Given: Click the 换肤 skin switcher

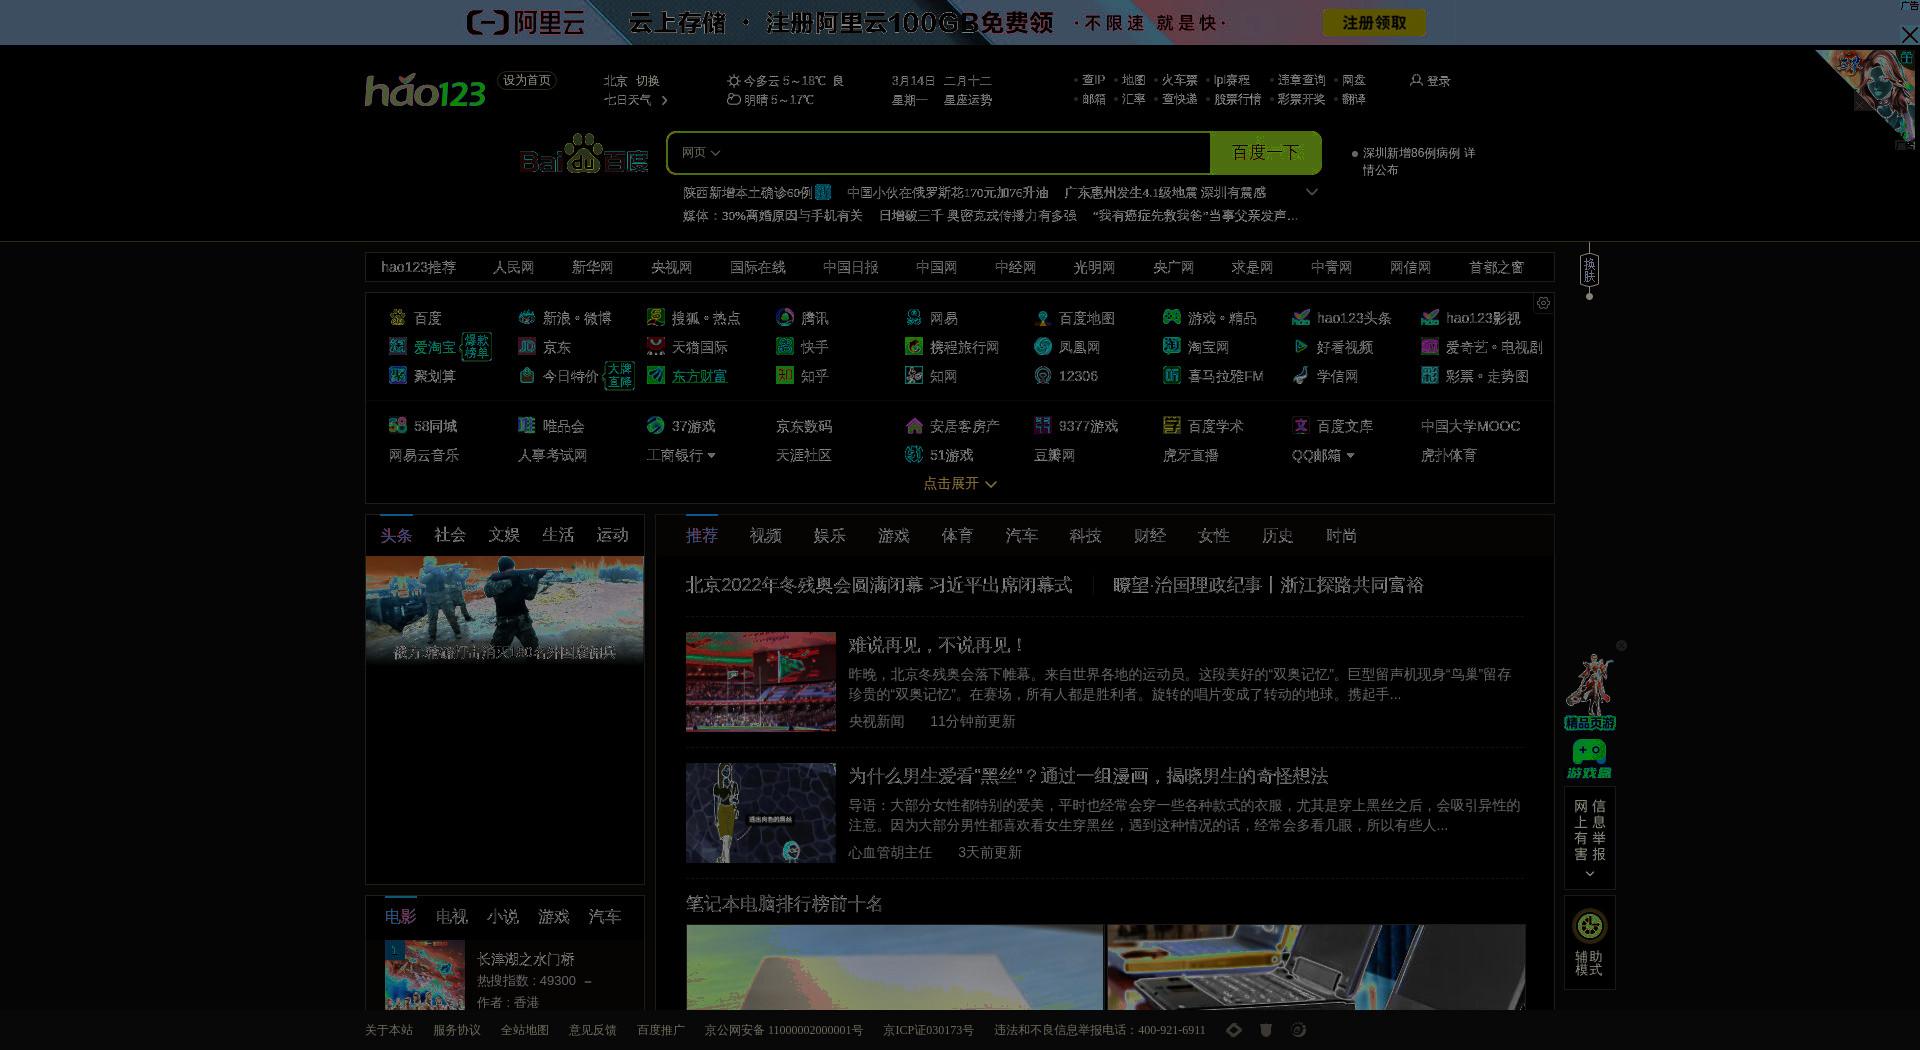Looking at the screenshot, I should (x=1589, y=270).
